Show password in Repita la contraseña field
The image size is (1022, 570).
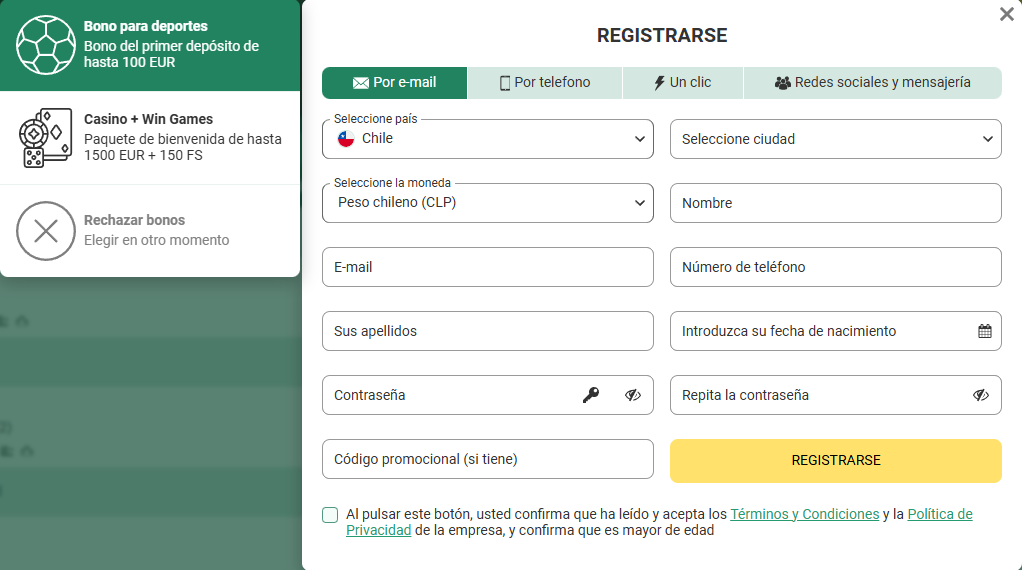(980, 395)
